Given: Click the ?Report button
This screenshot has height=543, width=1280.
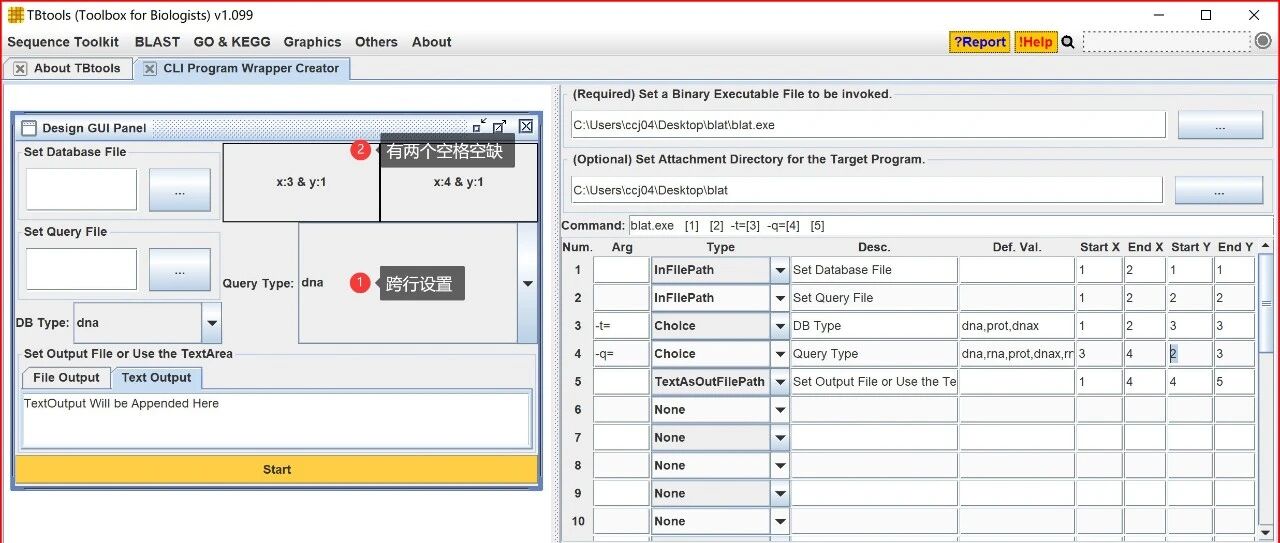Looking at the screenshot, I should 979,42.
